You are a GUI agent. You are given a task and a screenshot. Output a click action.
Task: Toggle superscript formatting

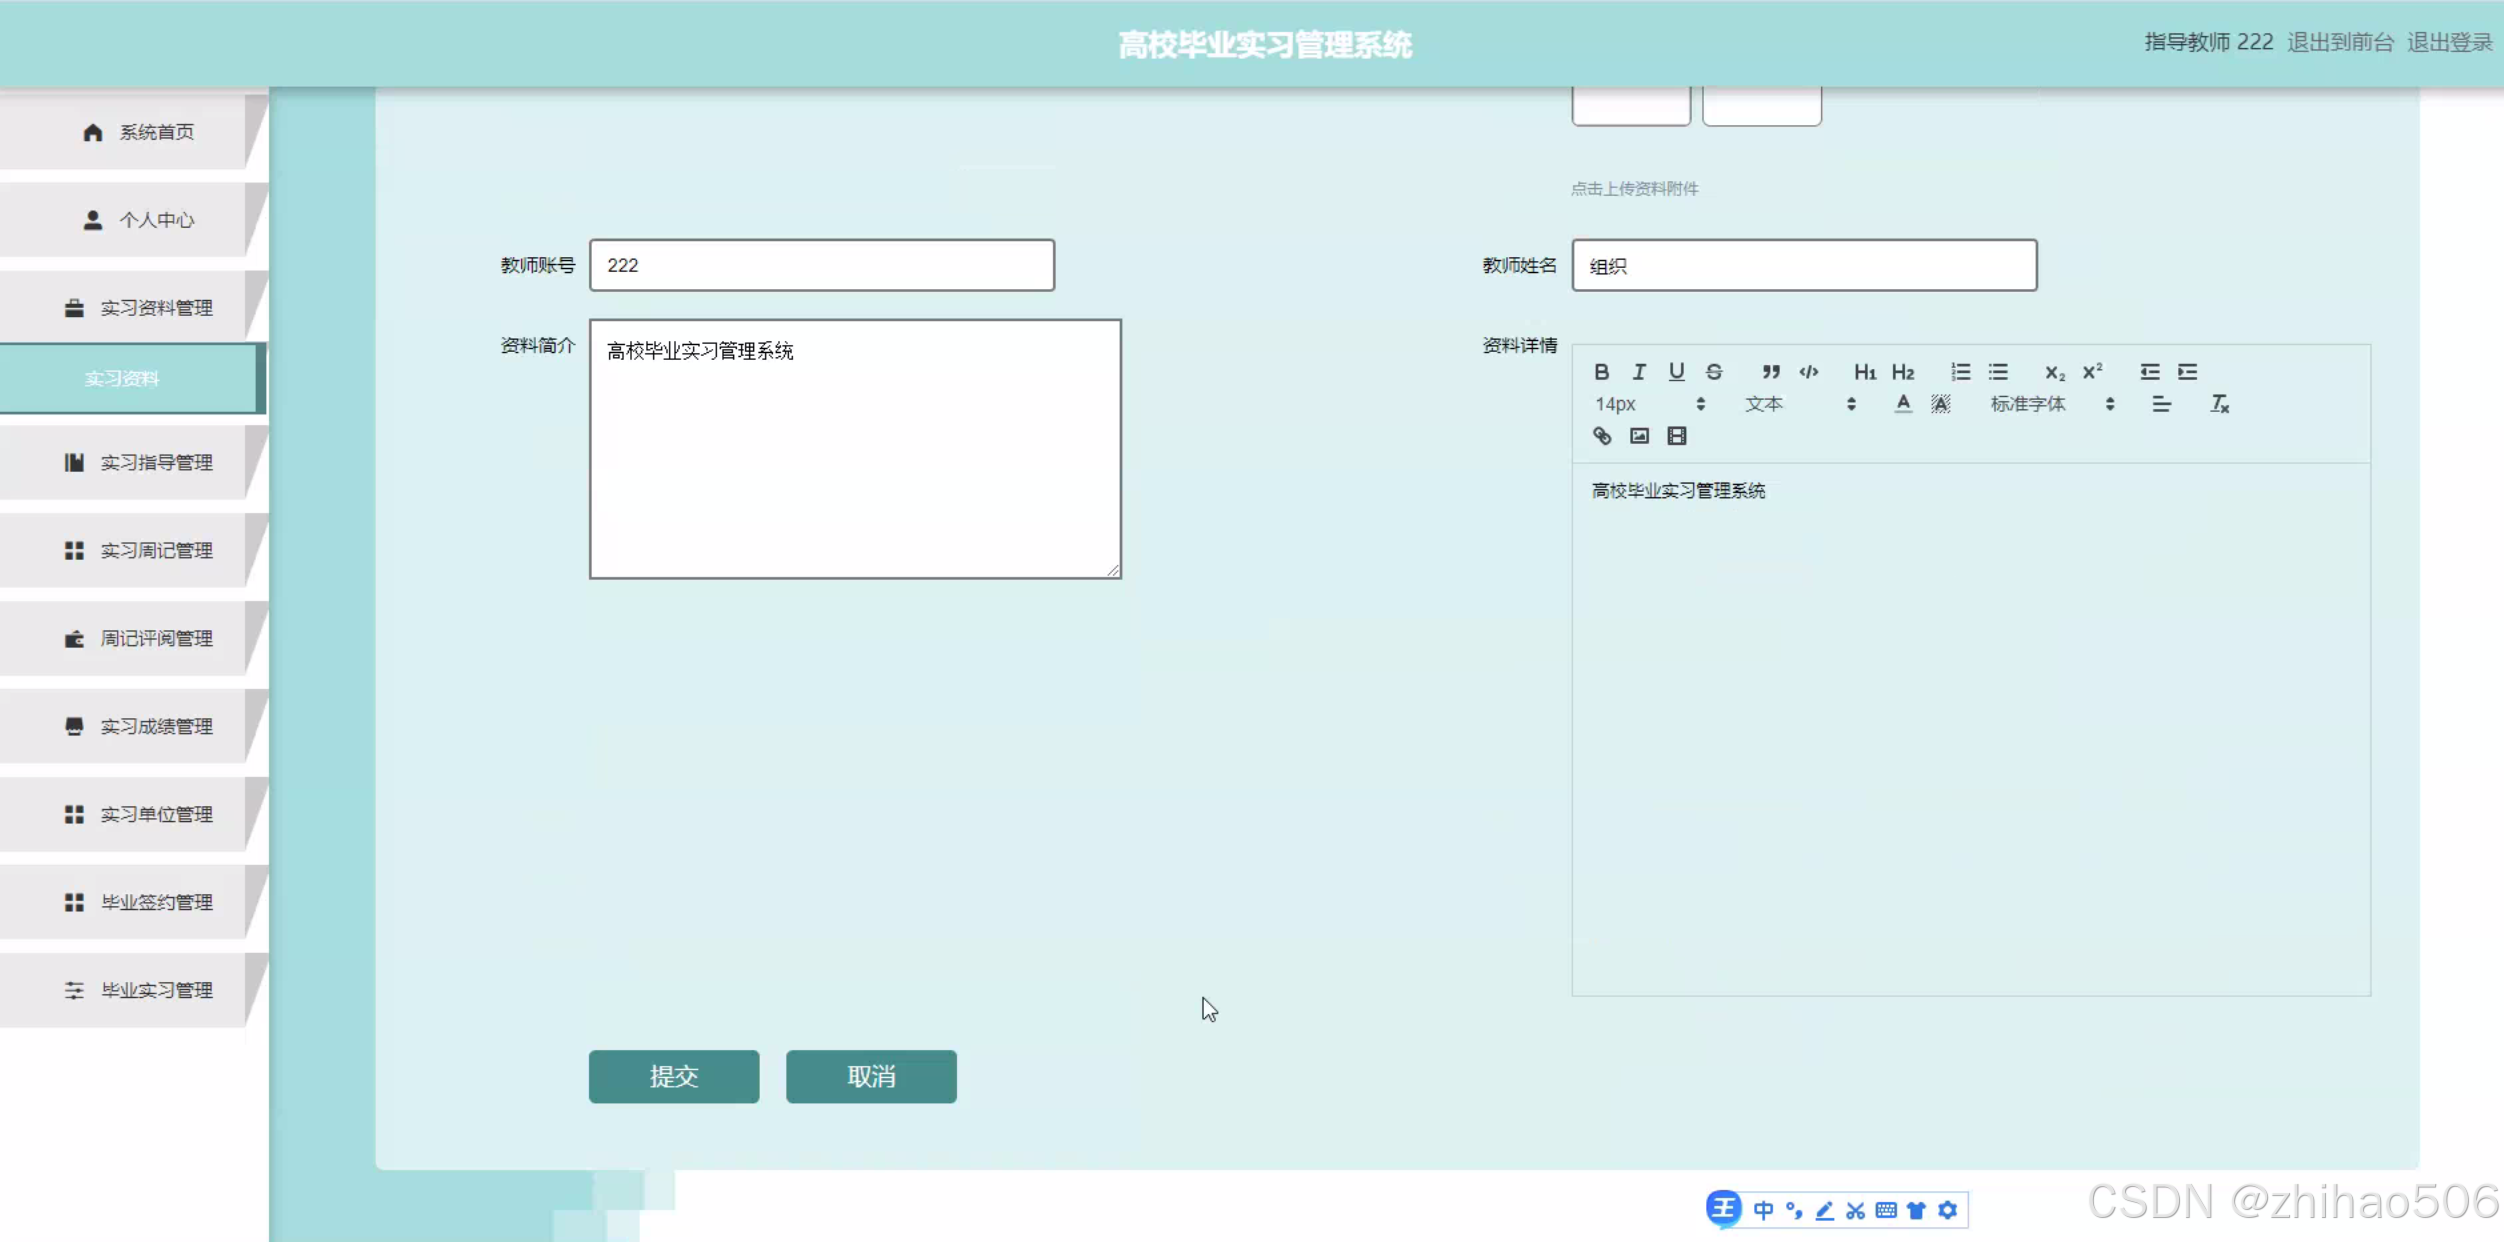2091,372
